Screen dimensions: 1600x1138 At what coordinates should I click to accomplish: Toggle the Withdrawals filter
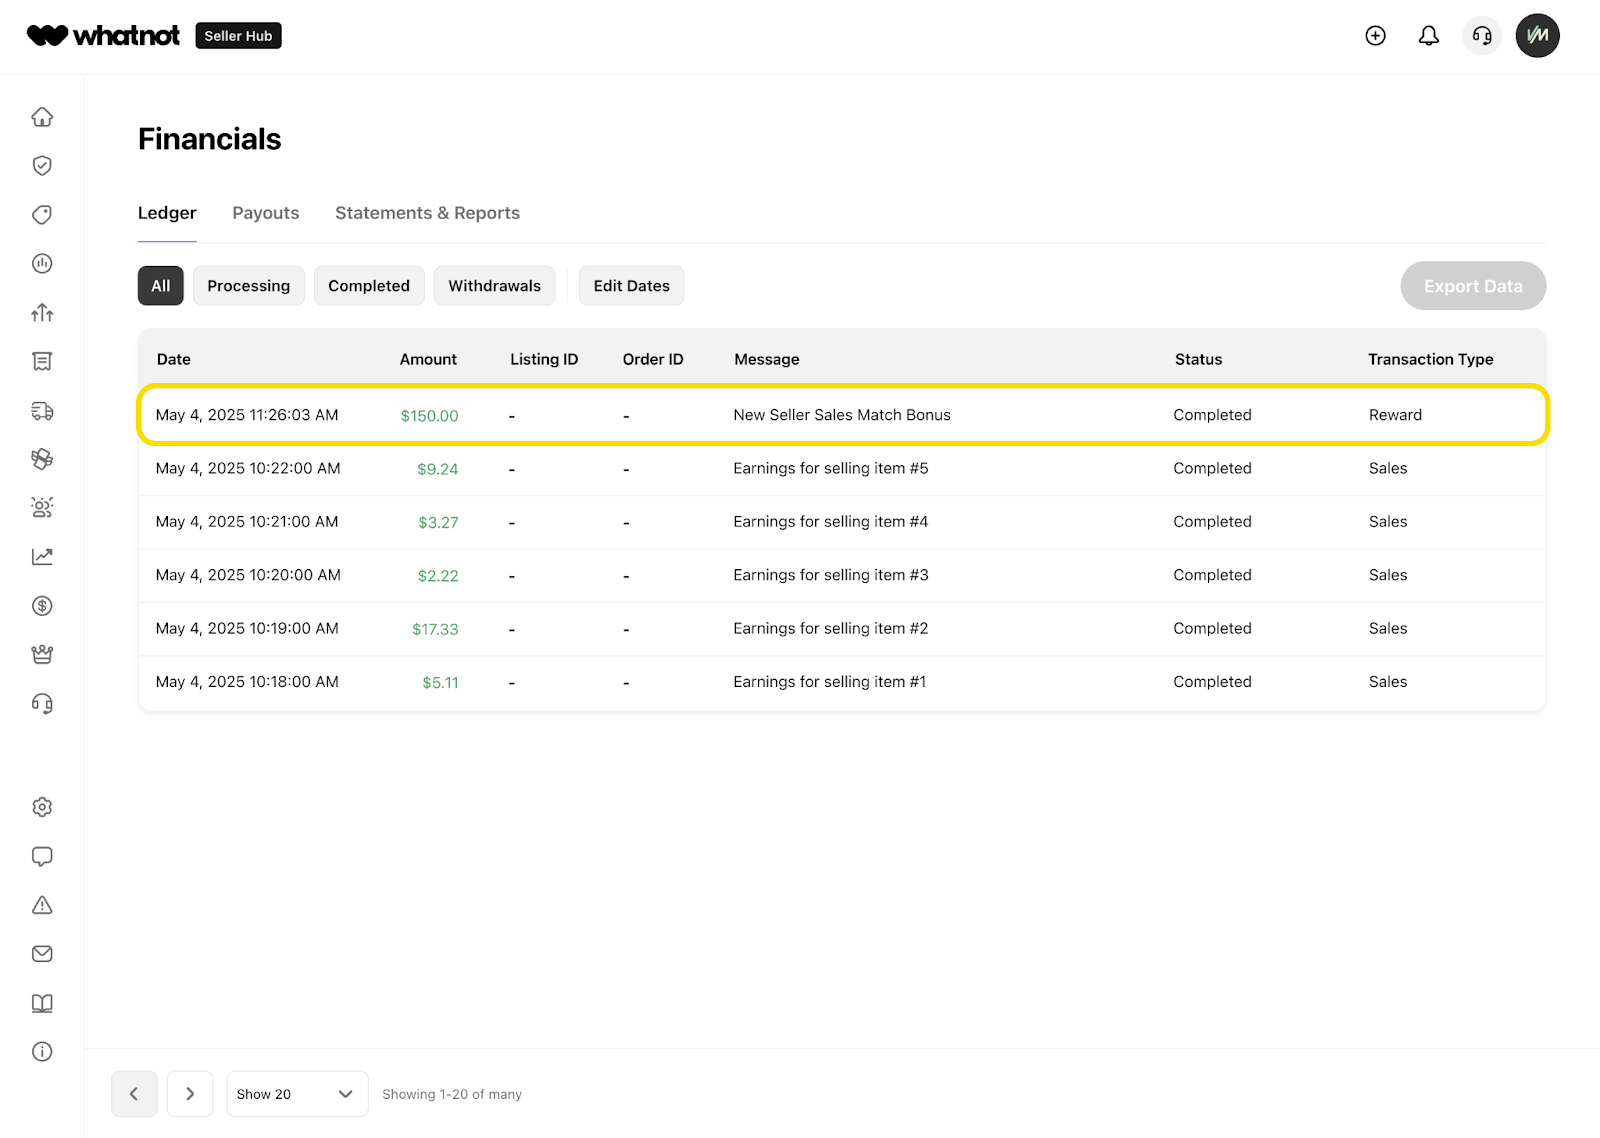(x=494, y=286)
